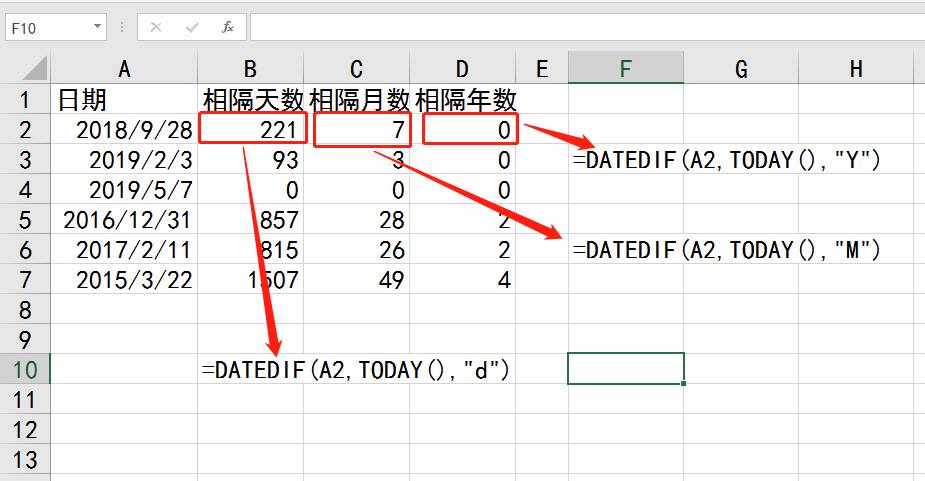Select column D header
The image size is (925, 481).
click(x=462, y=68)
